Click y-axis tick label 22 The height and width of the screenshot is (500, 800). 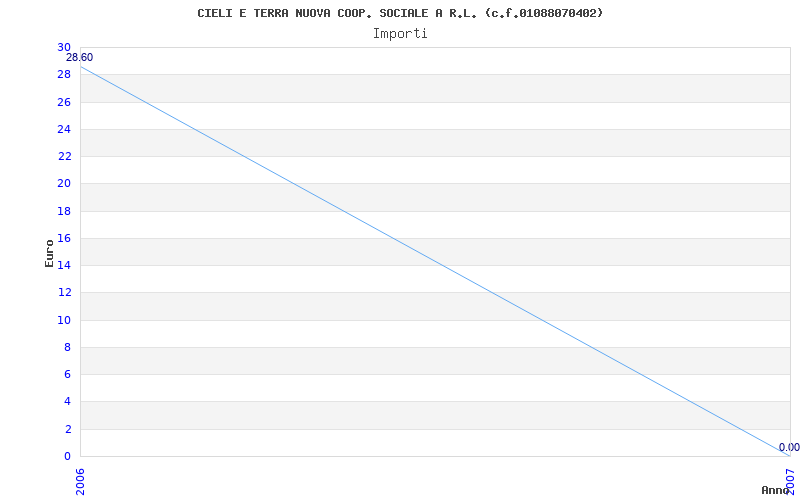64,156
